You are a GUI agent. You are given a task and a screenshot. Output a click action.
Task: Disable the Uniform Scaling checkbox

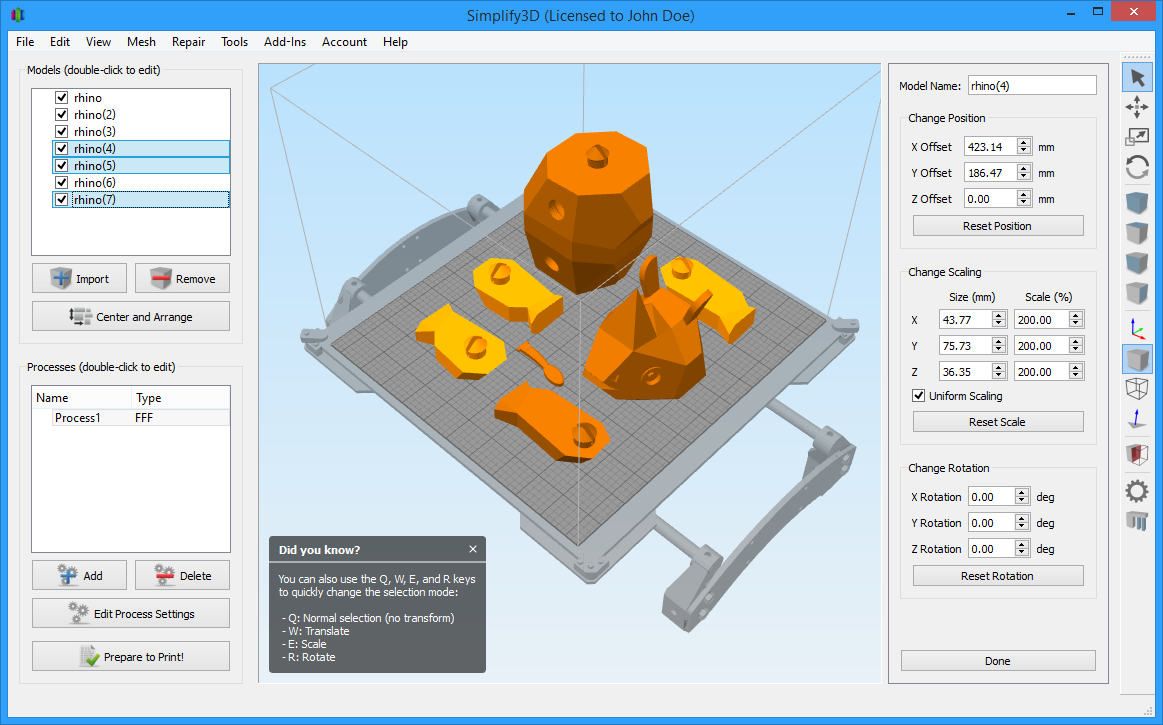919,396
